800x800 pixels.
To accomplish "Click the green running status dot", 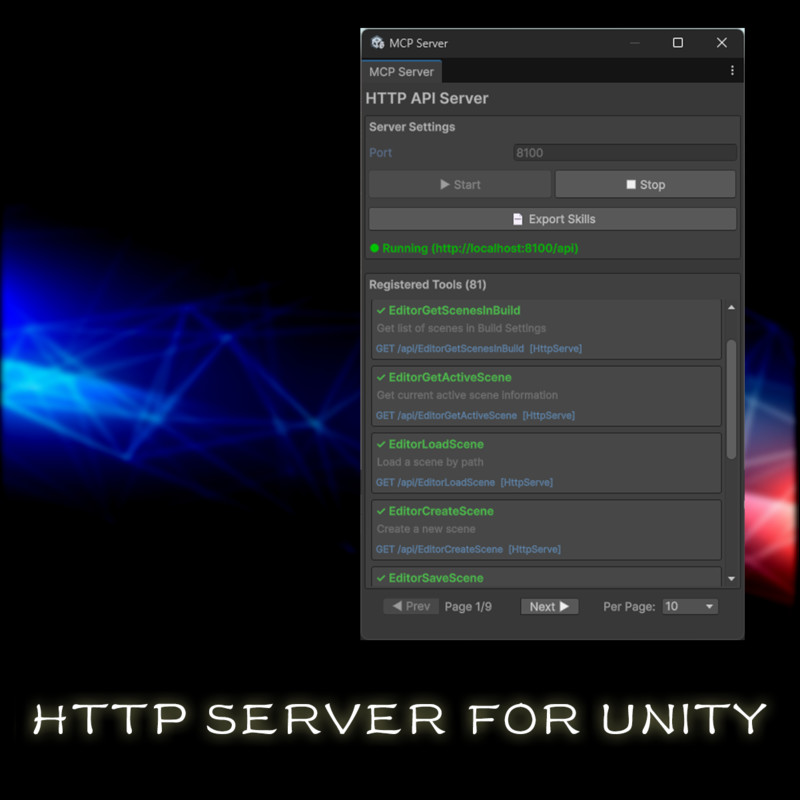I will pyautogui.click(x=374, y=248).
